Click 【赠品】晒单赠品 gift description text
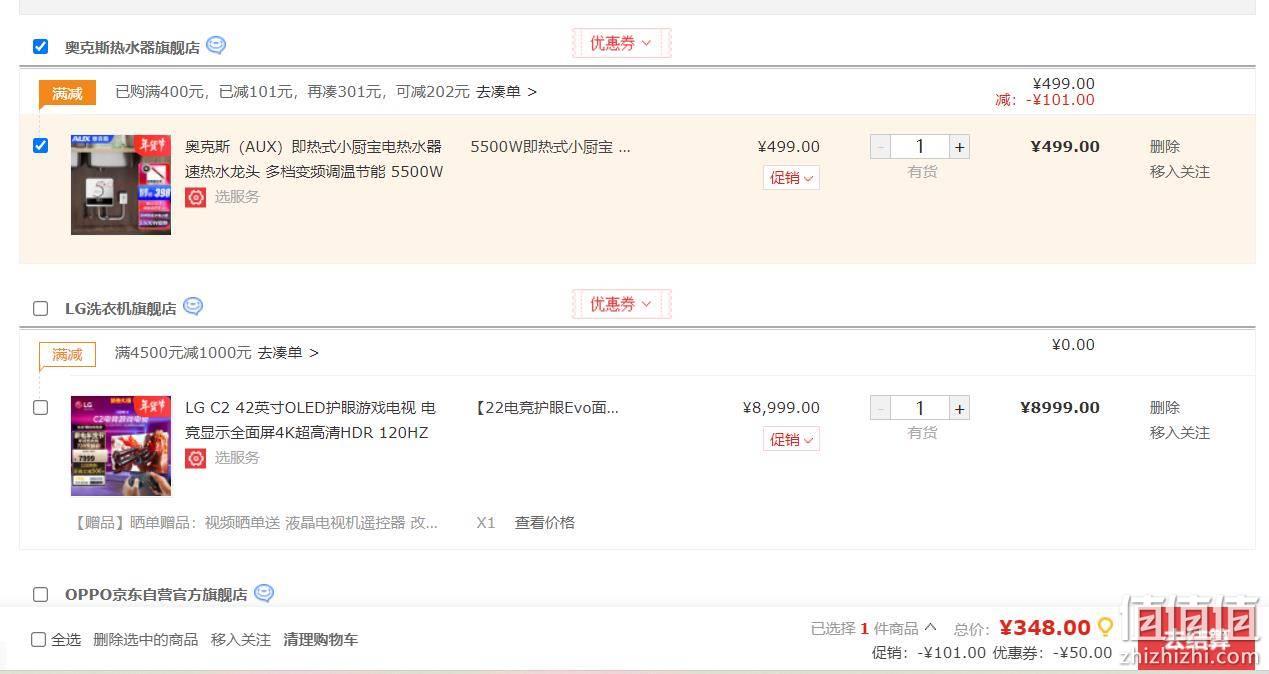This screenshot has height=674, width=1269. point(255,523)
